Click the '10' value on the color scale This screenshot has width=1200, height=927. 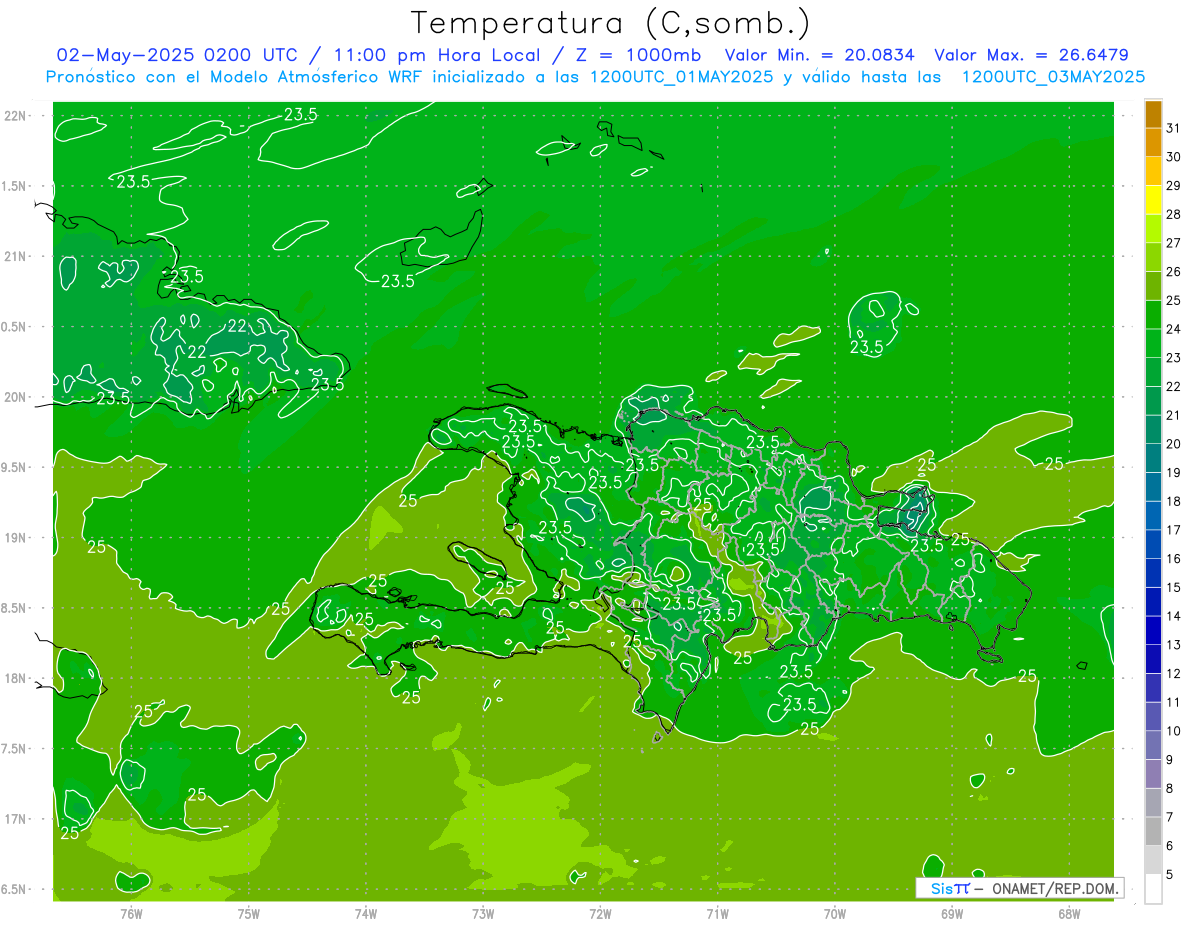(x=1174, y=731)
